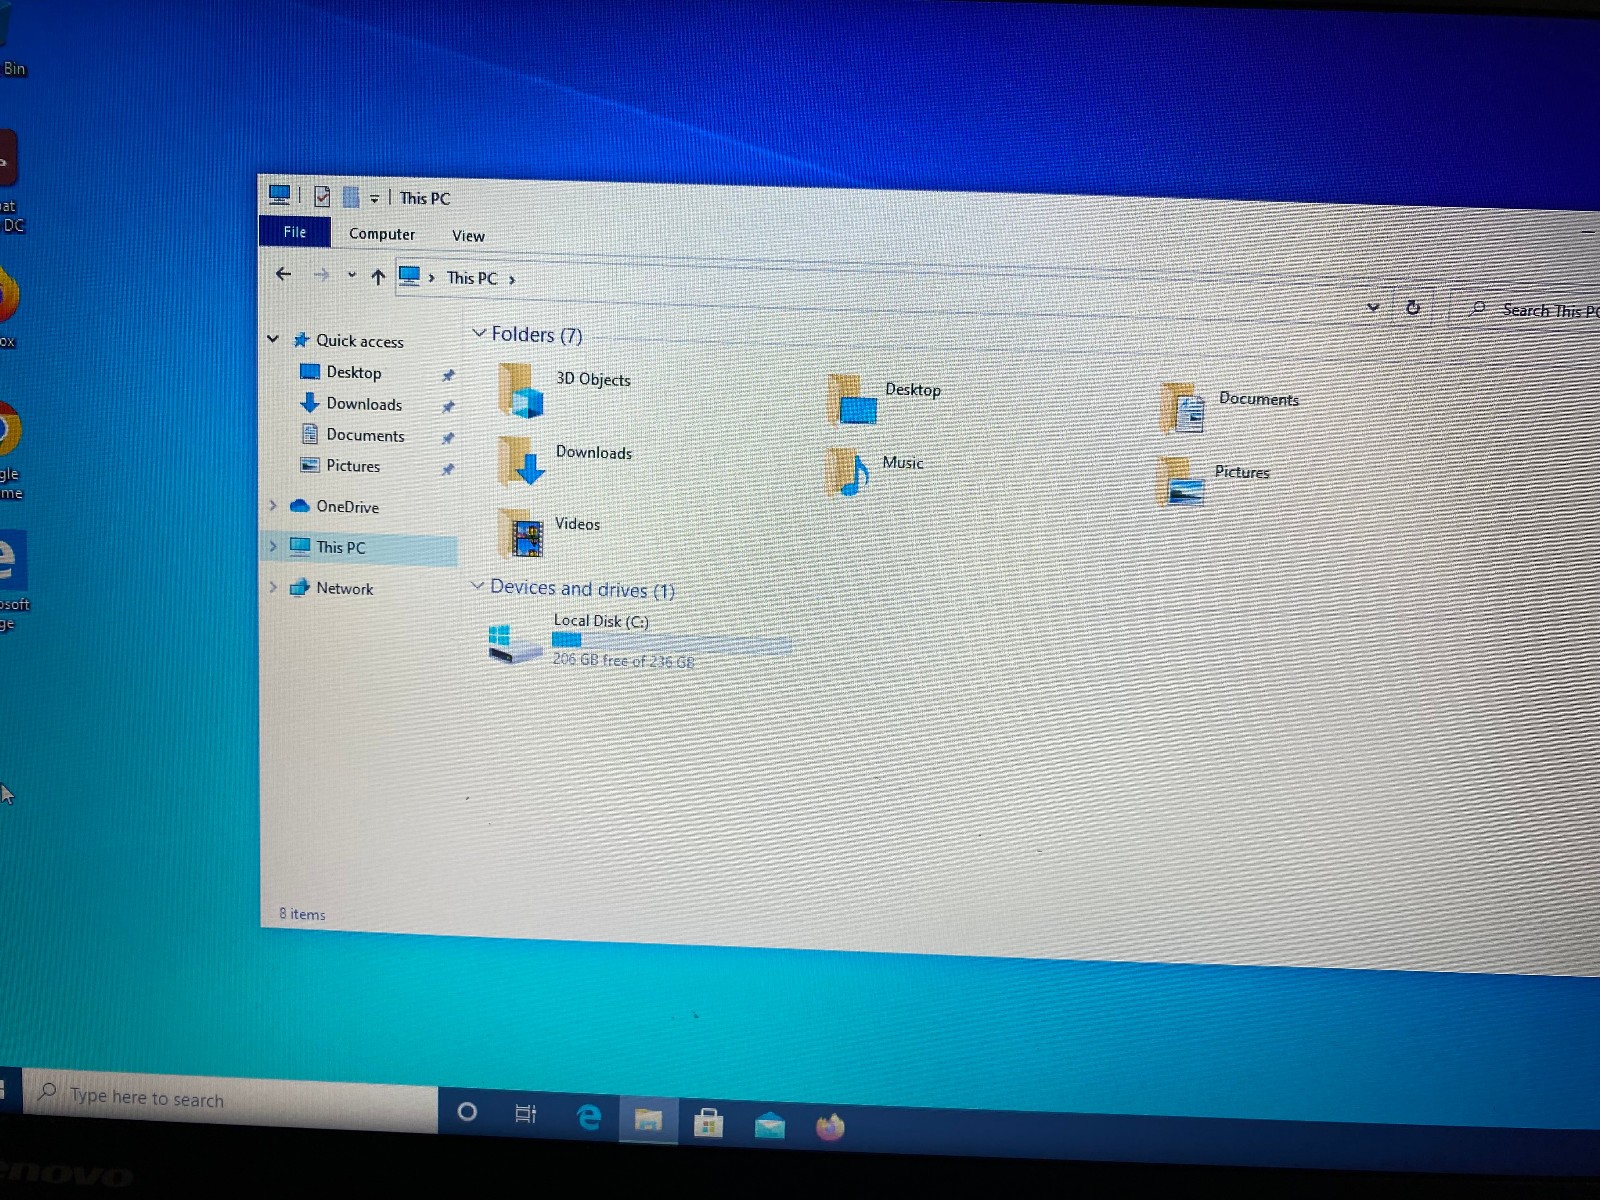Click the 206 GB free of 236 GB text

623,661
